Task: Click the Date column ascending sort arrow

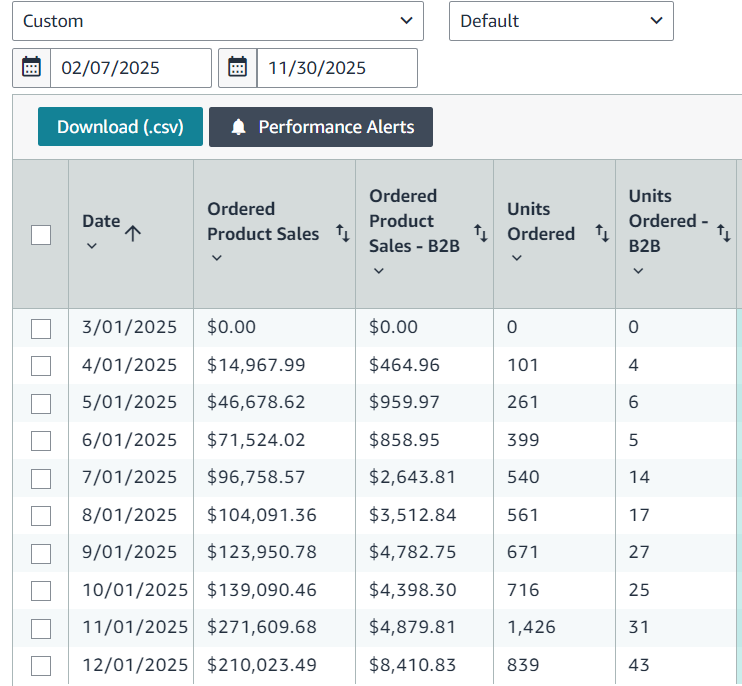Action: click(x=133, y=232)
